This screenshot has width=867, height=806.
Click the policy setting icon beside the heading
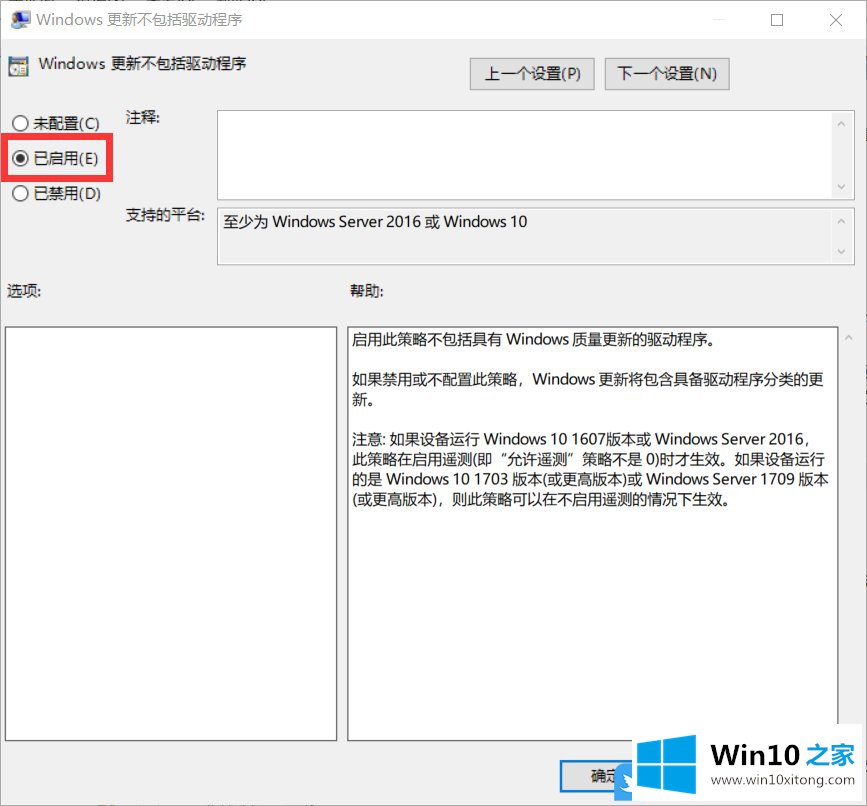click(x=18, y=66)
